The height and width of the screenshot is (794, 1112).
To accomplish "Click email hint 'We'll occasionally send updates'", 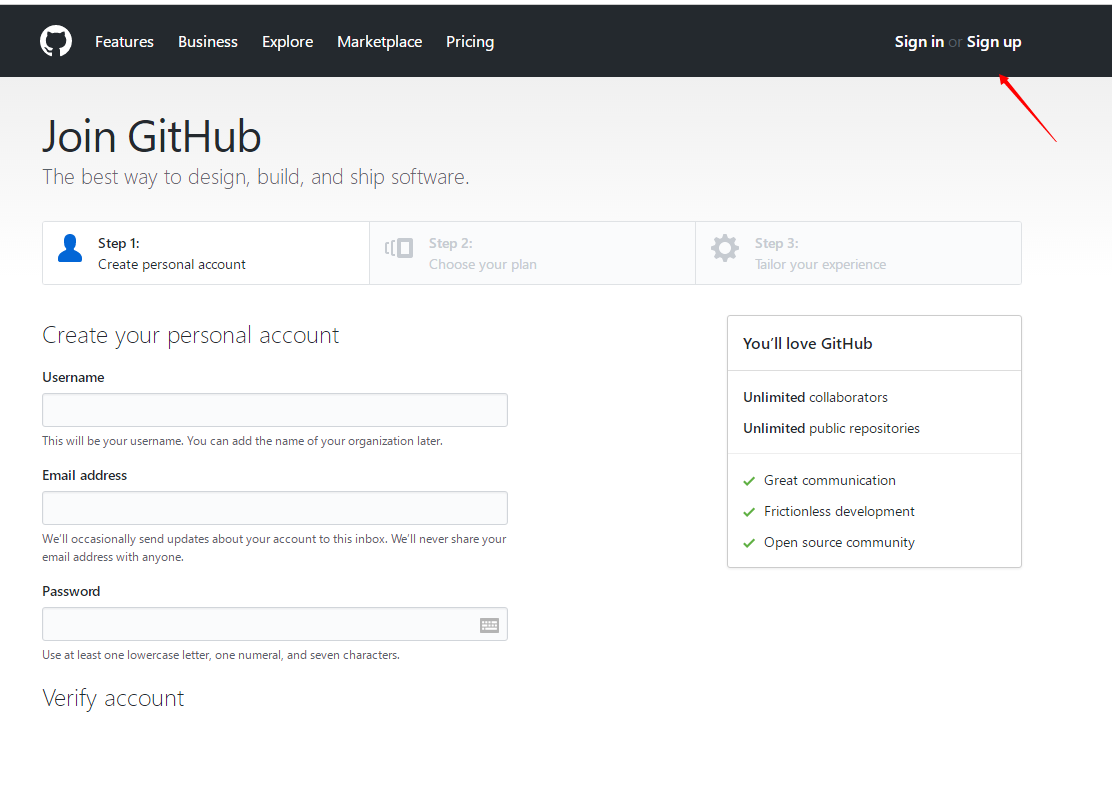I will (x=274, y=548).
